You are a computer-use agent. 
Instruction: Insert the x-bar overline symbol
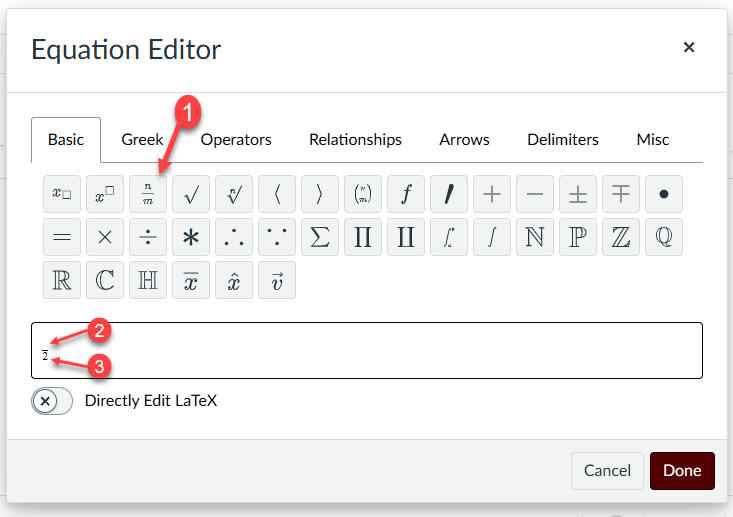[x=191, y=280]
